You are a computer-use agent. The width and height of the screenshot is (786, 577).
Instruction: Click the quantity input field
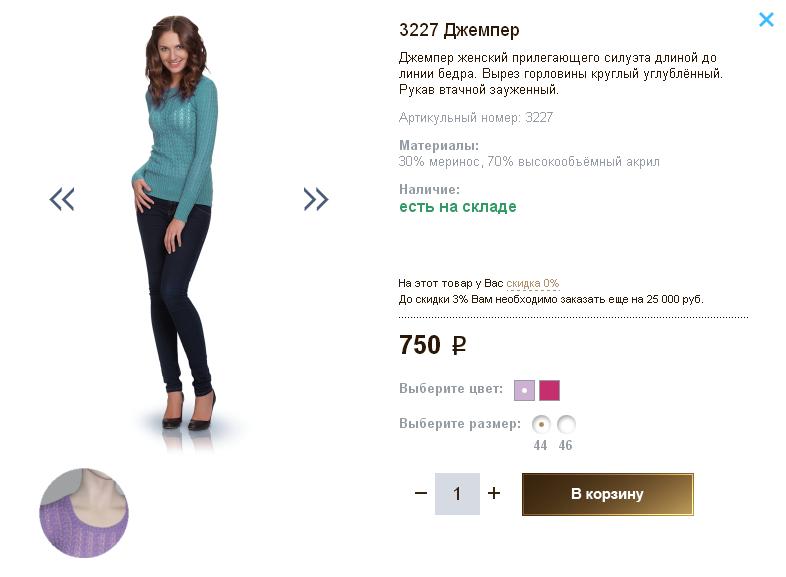click(x=457, y=494)
